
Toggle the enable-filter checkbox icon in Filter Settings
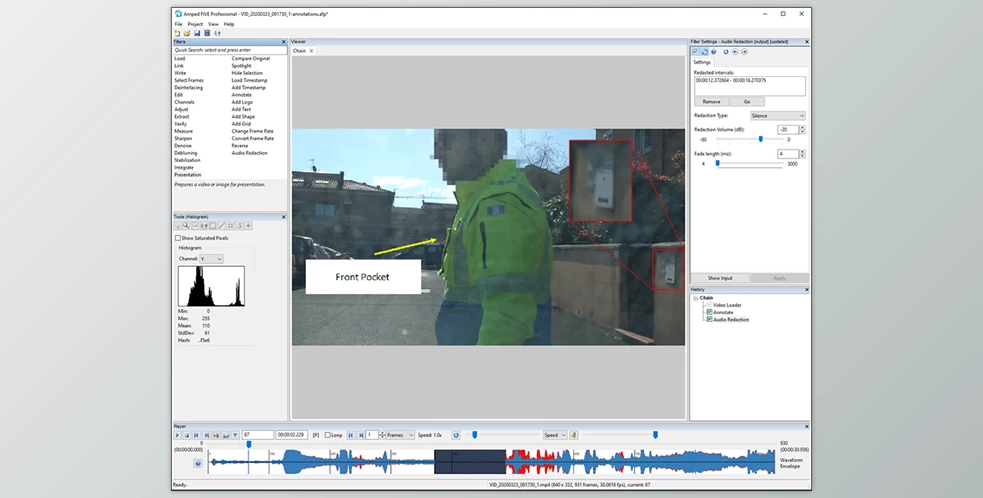(695, 52)
